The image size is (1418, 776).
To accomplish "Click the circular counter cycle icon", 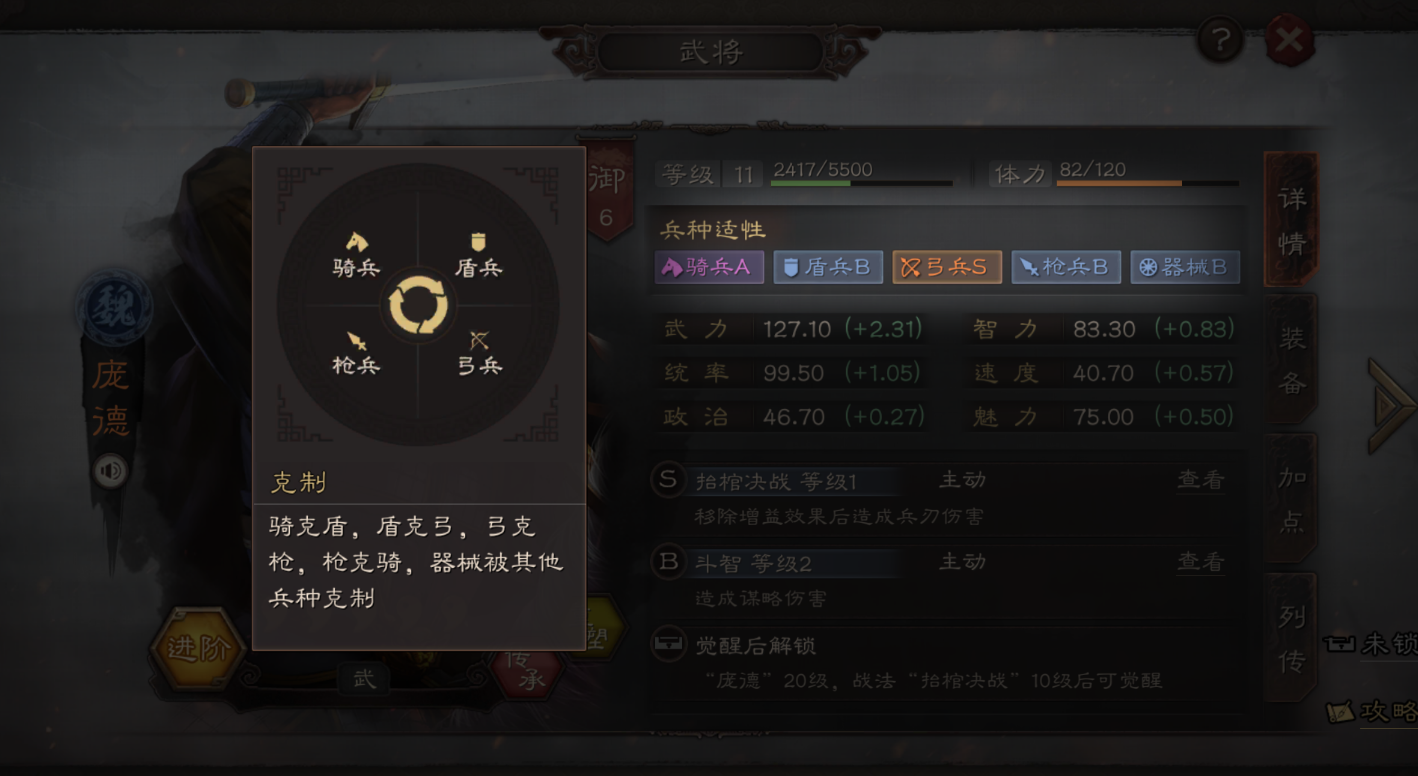I will click(x=418, y=304).
